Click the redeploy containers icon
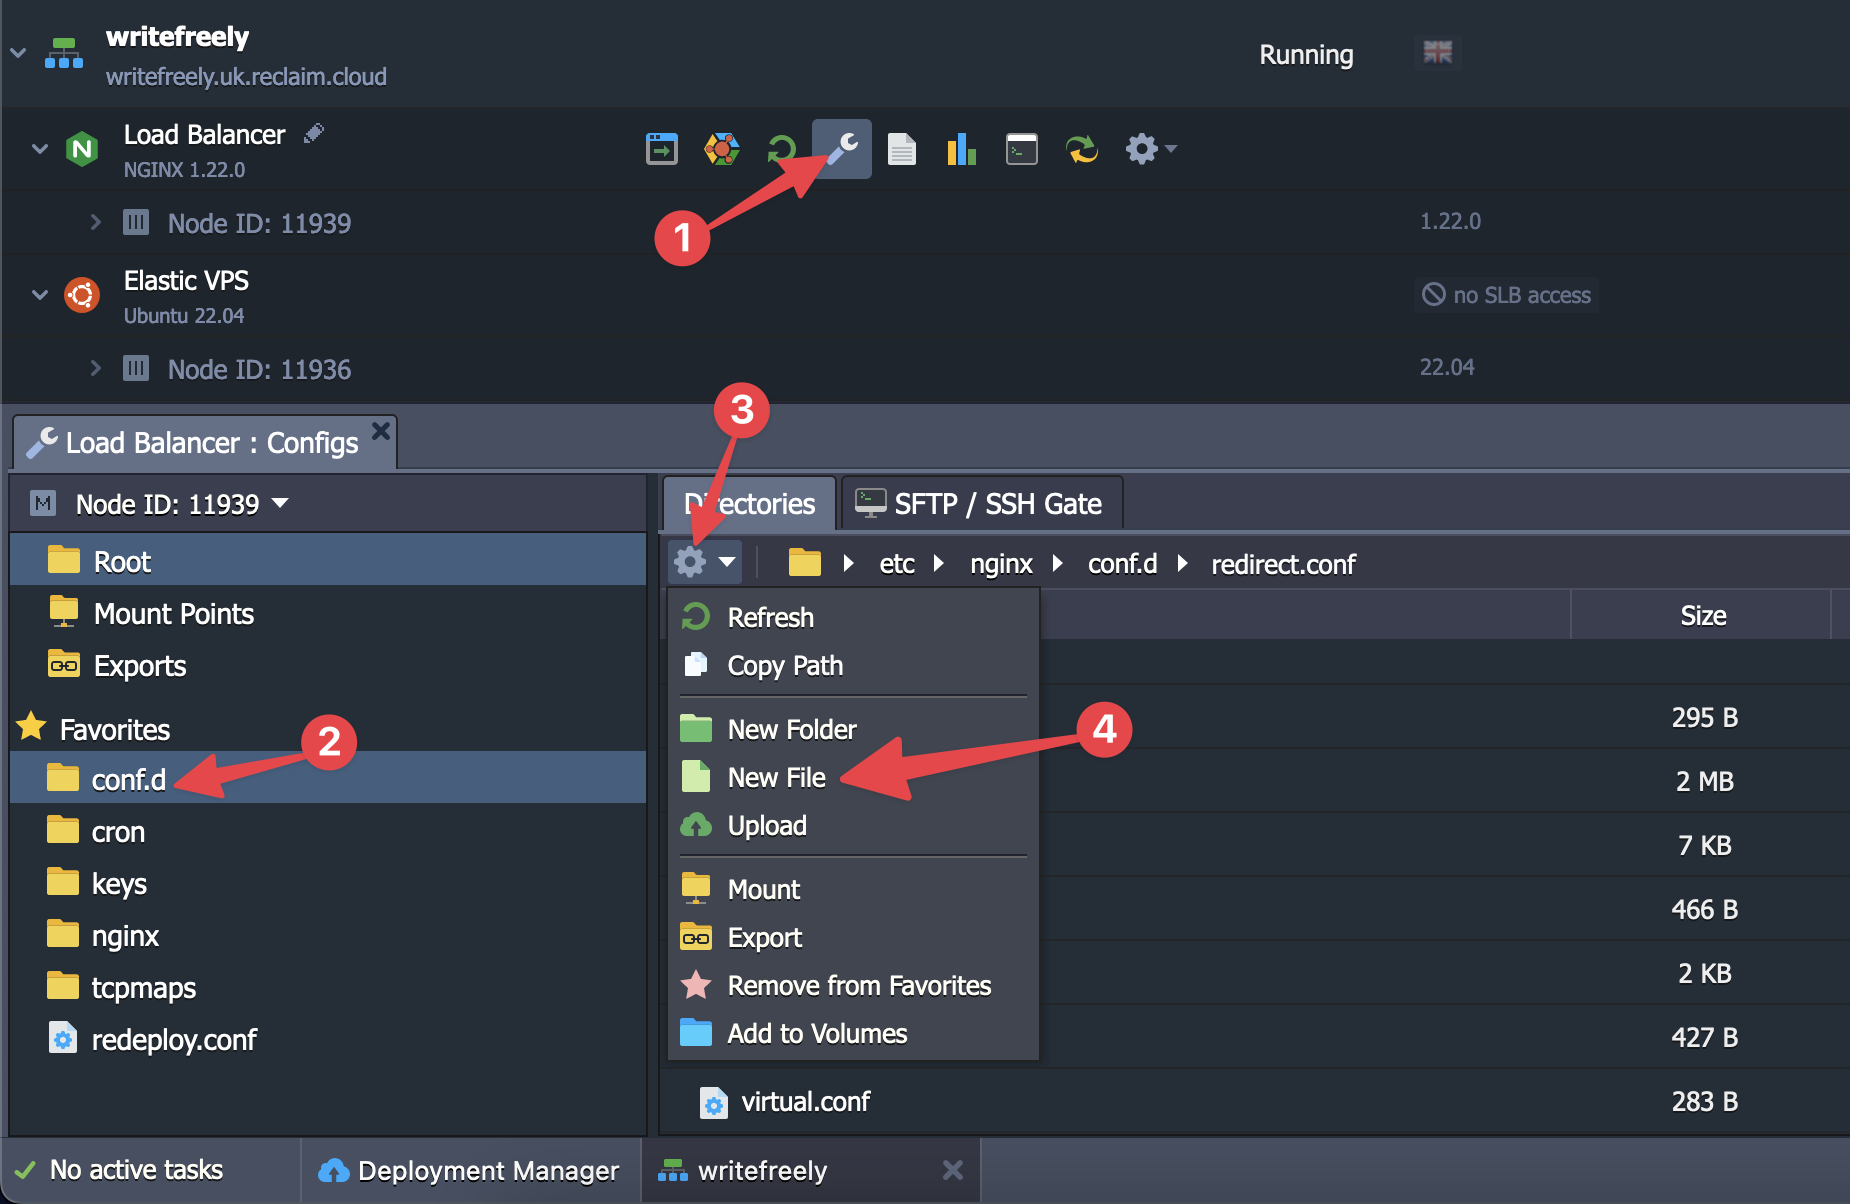Screen dimensions: 1850x1204 1082,149
